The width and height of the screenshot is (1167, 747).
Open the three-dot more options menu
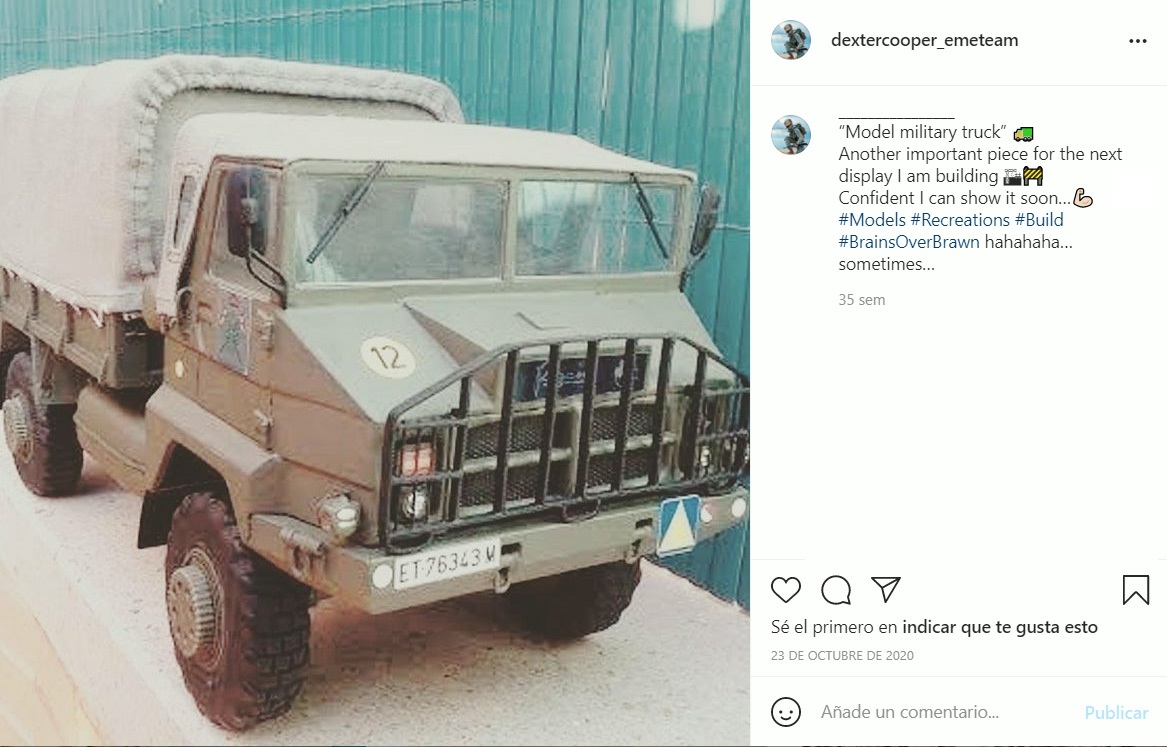(x=1137, y=41)
